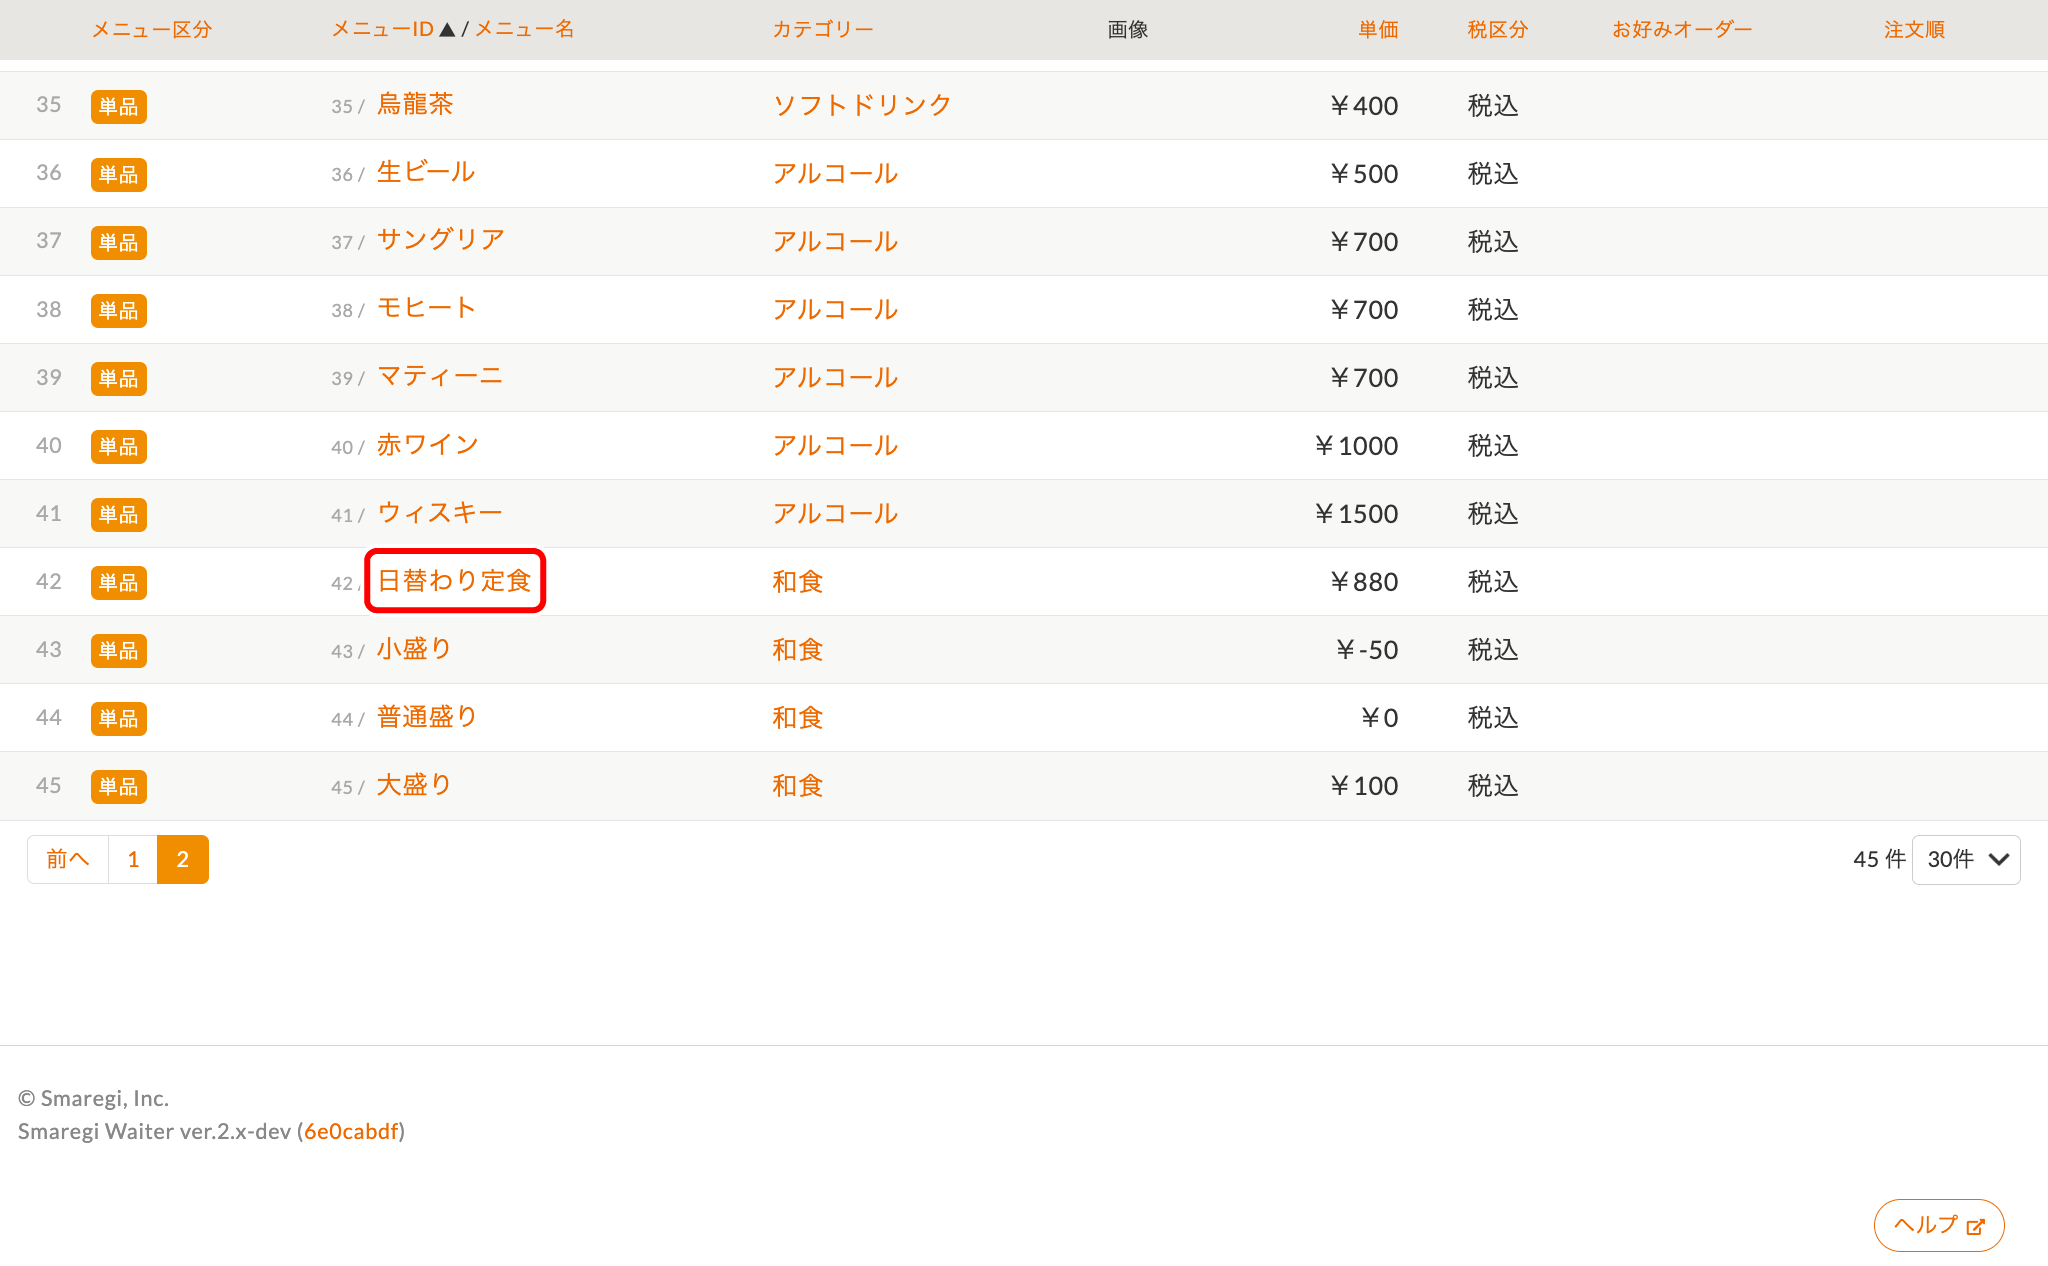The width and height of the screenshot is (2048, 1266).
Task: Select current page 2 button
Action: 183,859
